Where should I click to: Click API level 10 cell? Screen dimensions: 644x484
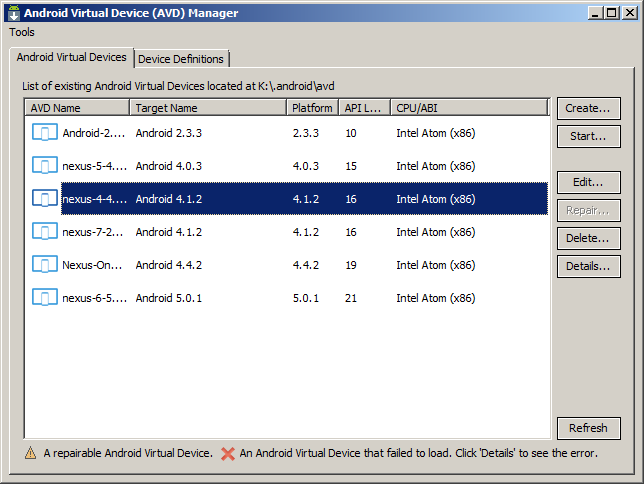point(351,133)
